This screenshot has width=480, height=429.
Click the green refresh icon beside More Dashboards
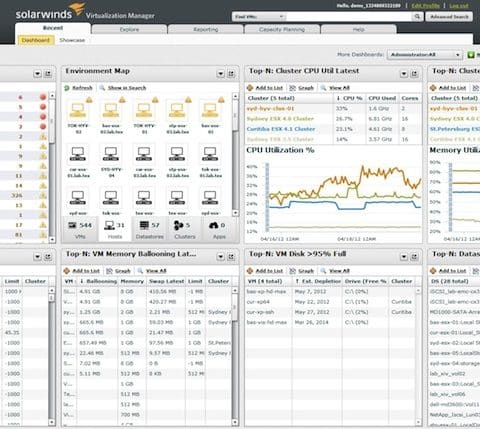[471, 55]
